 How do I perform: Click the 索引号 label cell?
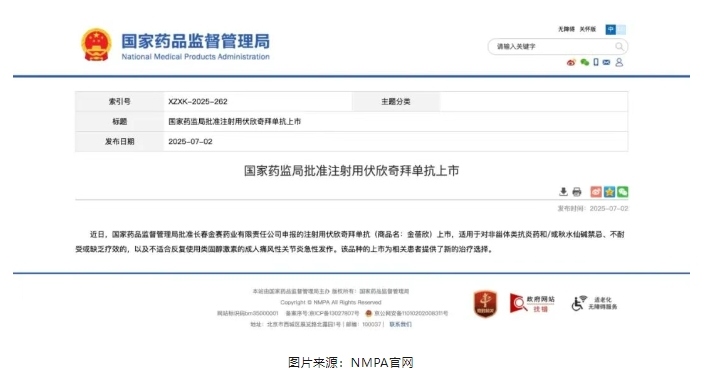[119, 102]
